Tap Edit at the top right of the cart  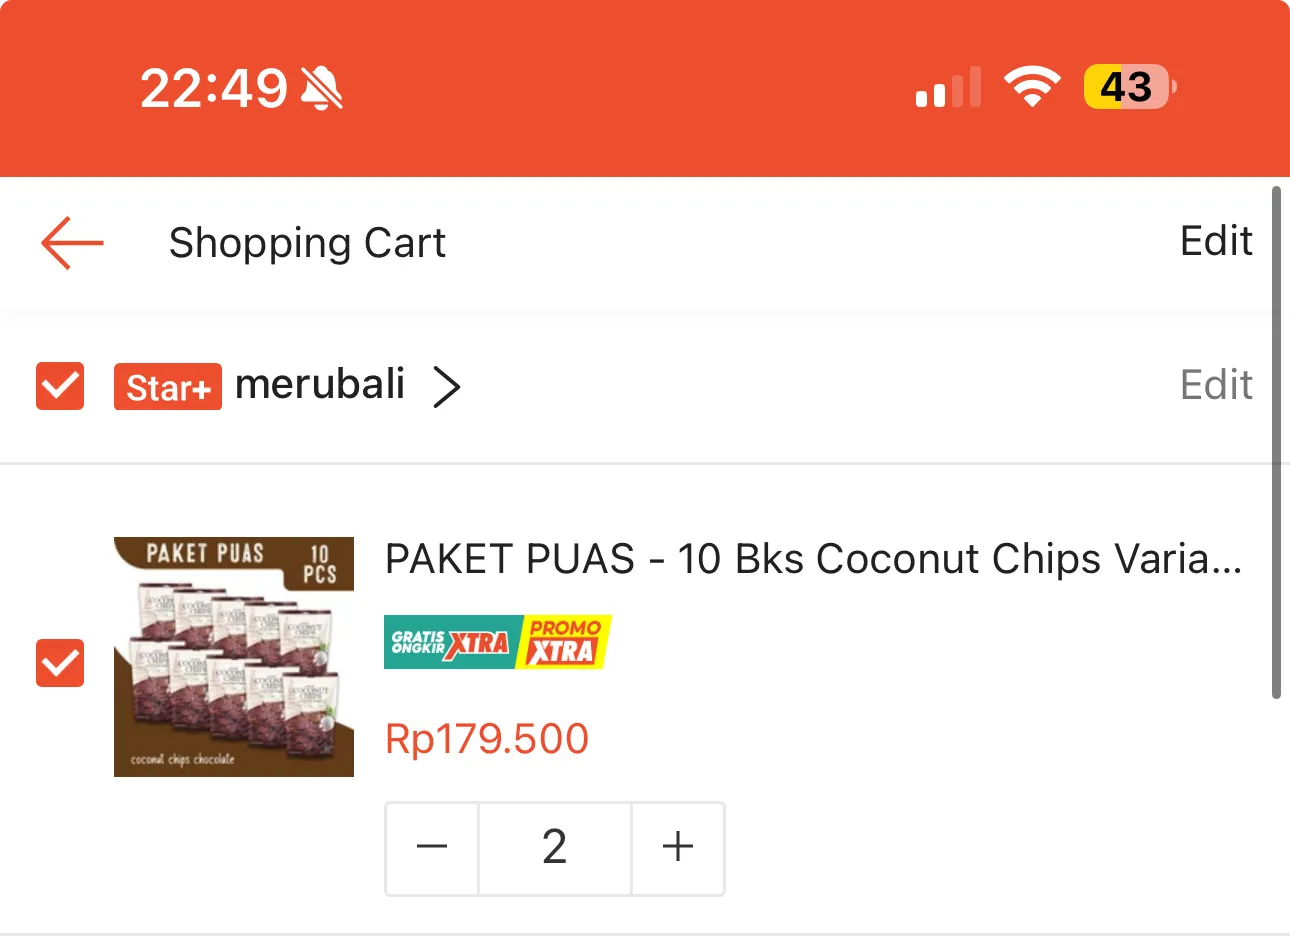(x=1215, y=241)
